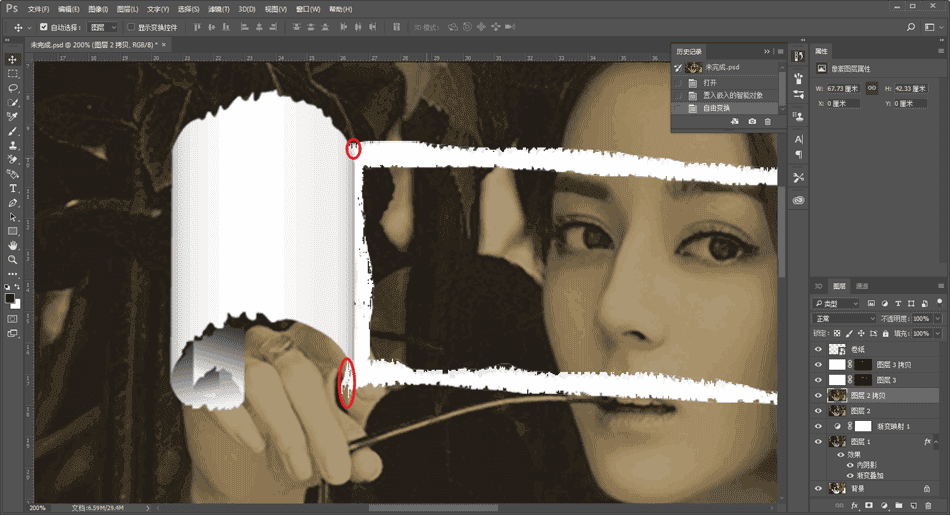Viewport: 950px width, 515px height.
Task: Select the Rectangle shape tool
Action: (x=13, y=231)
